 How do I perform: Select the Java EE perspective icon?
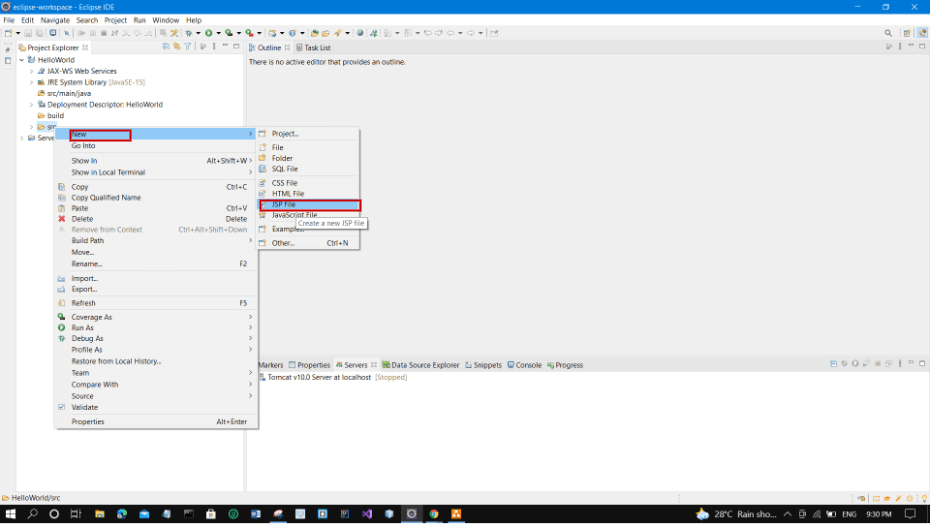[922, 33]
